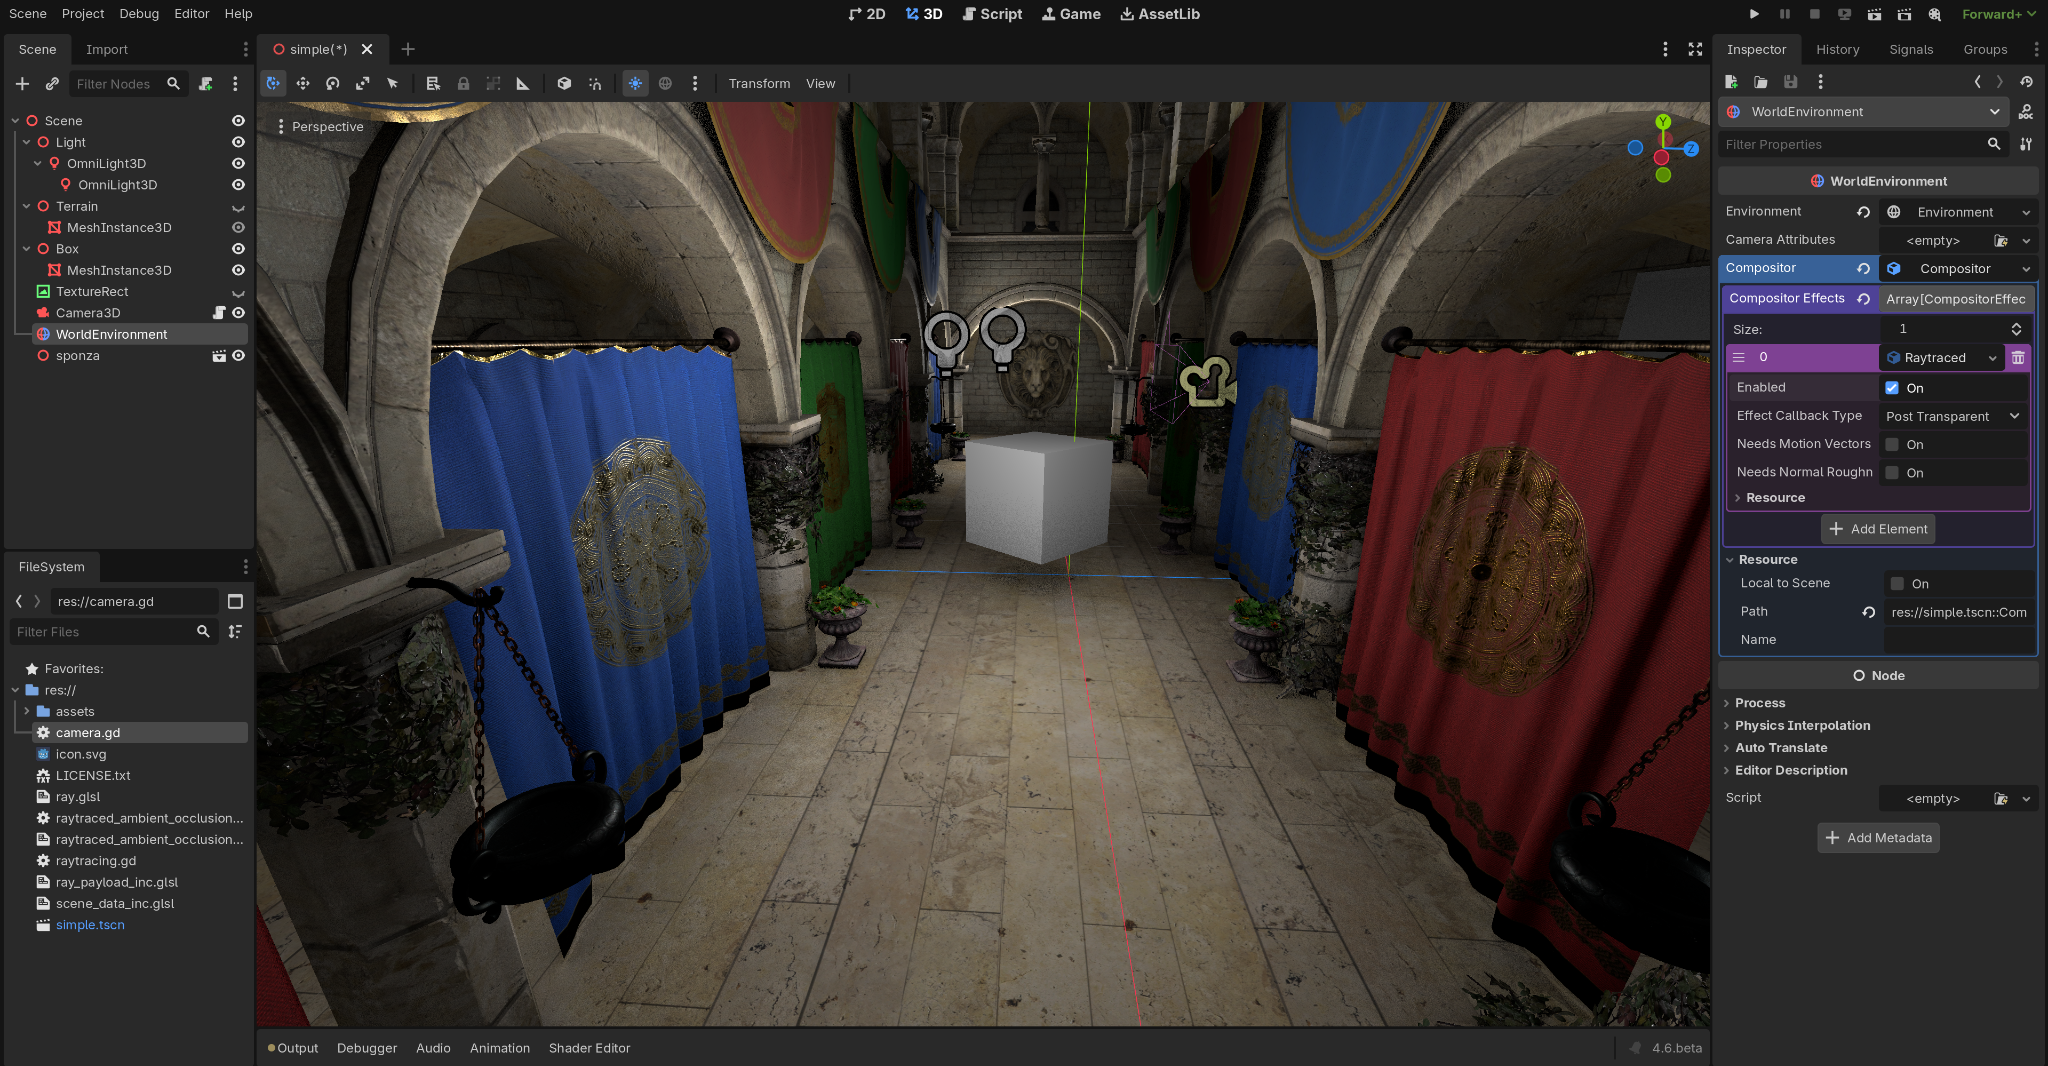Toggle visibility of Camera3D node
The width and height of the screenshot is (2048, 1066).
click(x=238, y=313)
